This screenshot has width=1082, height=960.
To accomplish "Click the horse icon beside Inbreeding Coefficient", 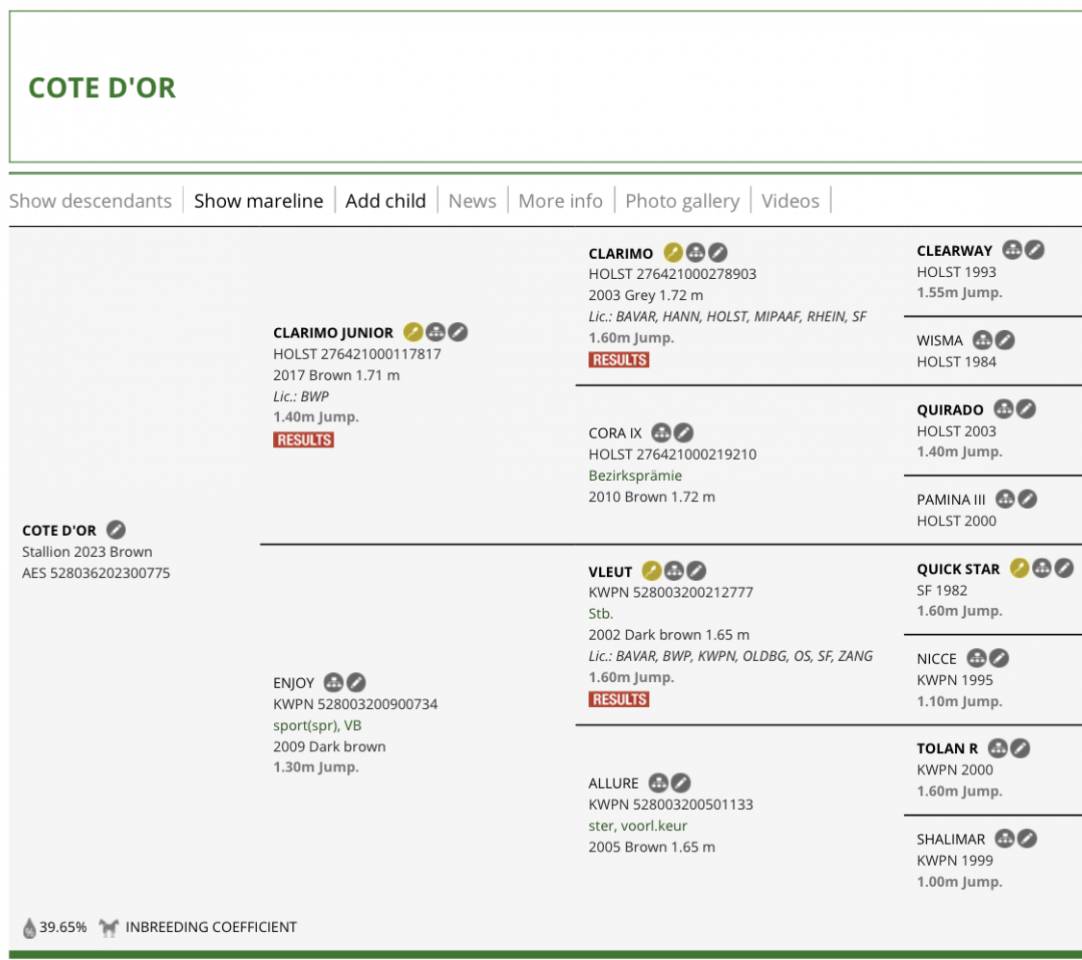I will click(108, 927).
